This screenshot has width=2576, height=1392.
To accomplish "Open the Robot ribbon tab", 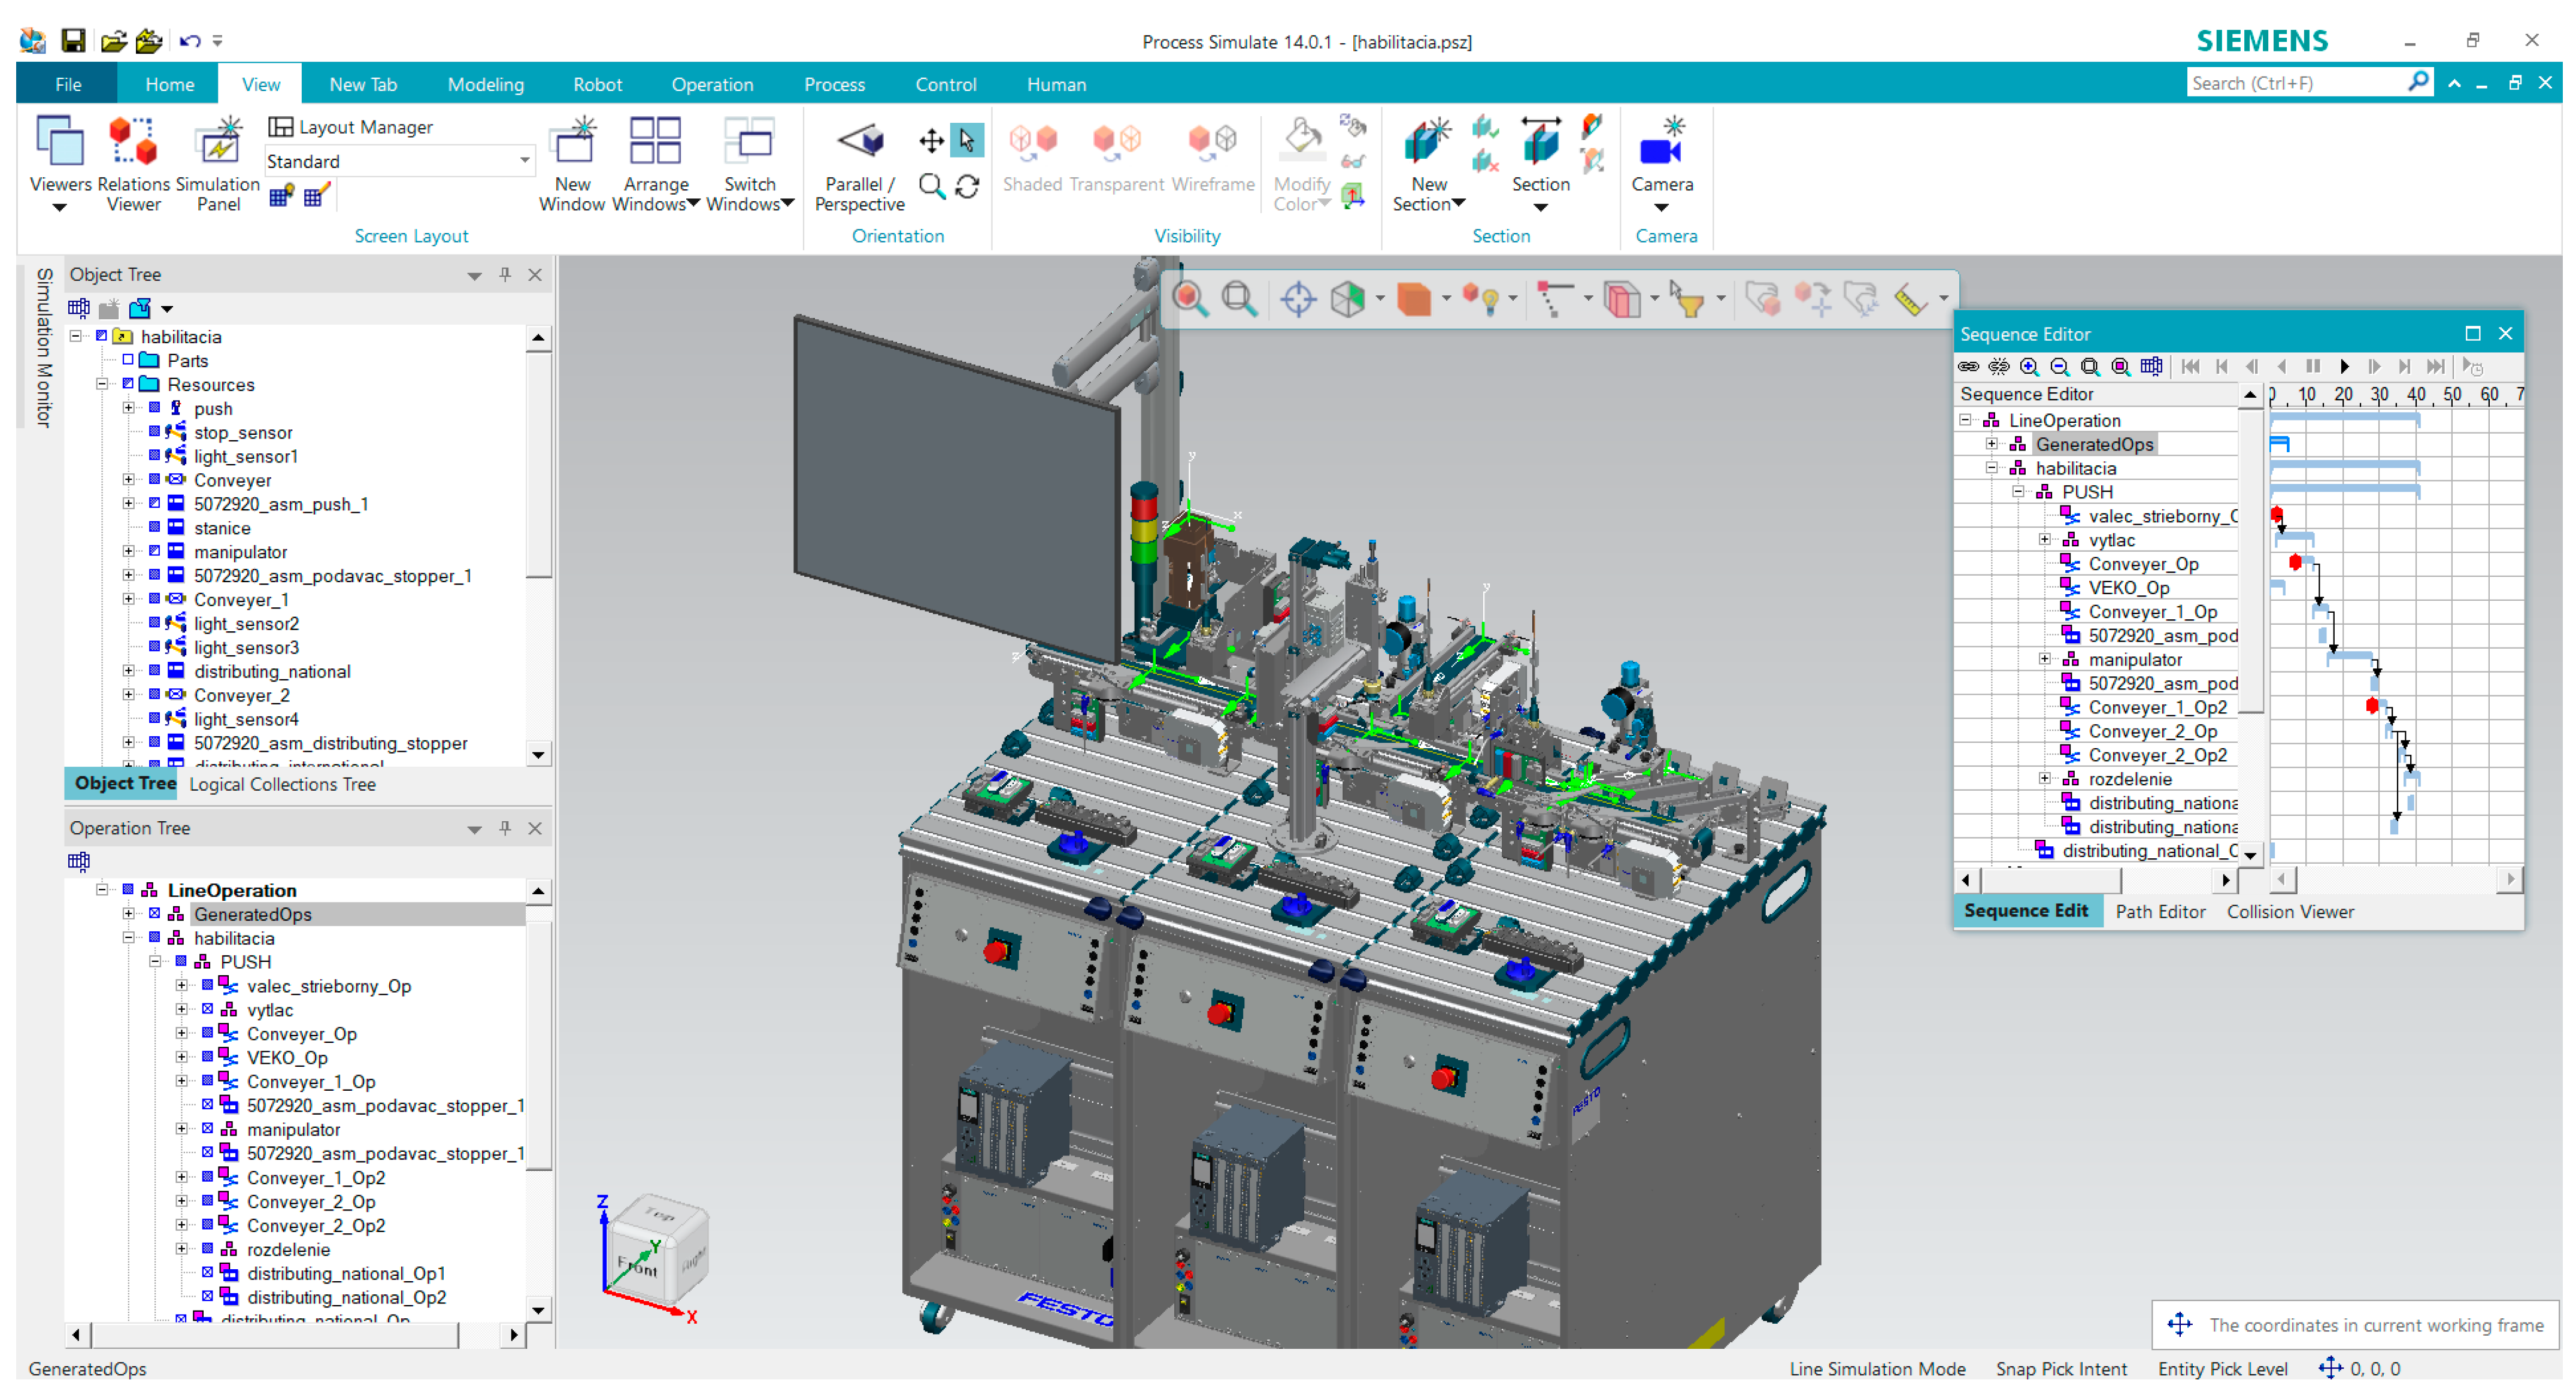I will tap(597, 84).
